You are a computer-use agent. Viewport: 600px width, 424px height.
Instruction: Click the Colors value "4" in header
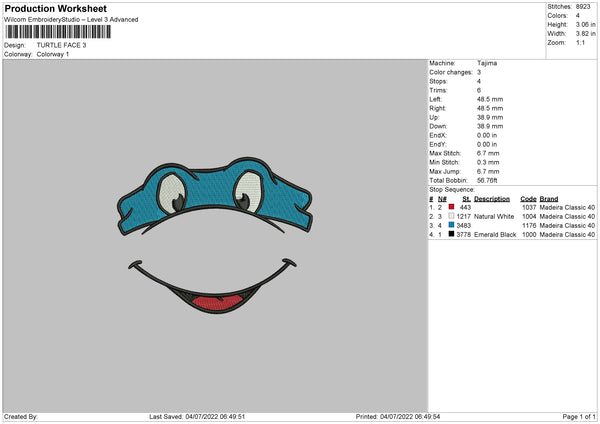pyautogui.click(x=578, y=16)
